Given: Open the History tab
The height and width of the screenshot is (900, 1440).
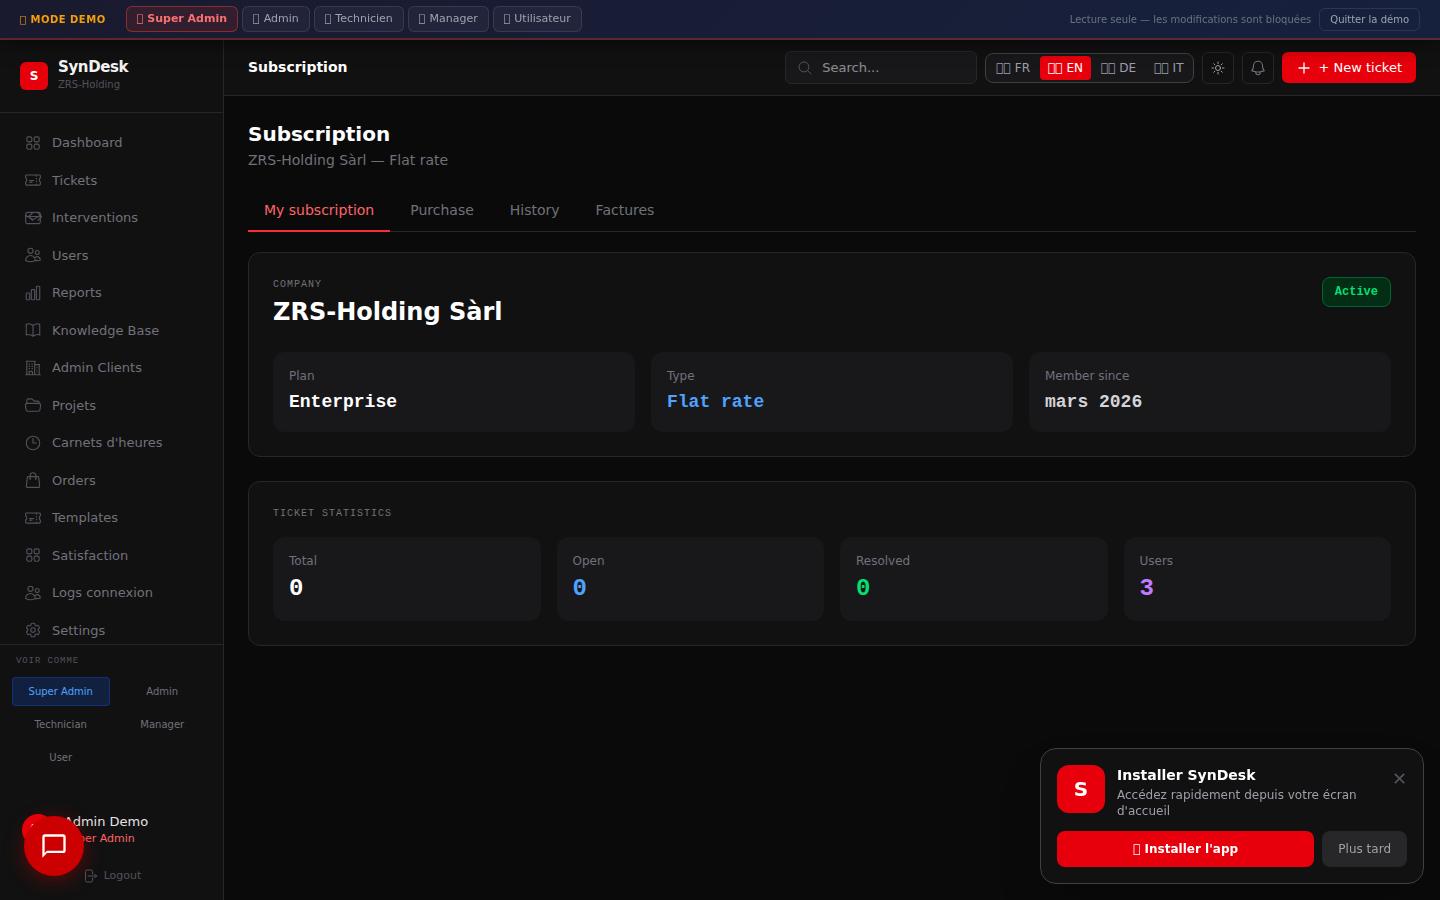Looking at the screenshot, I should click(x=534, y=210).
